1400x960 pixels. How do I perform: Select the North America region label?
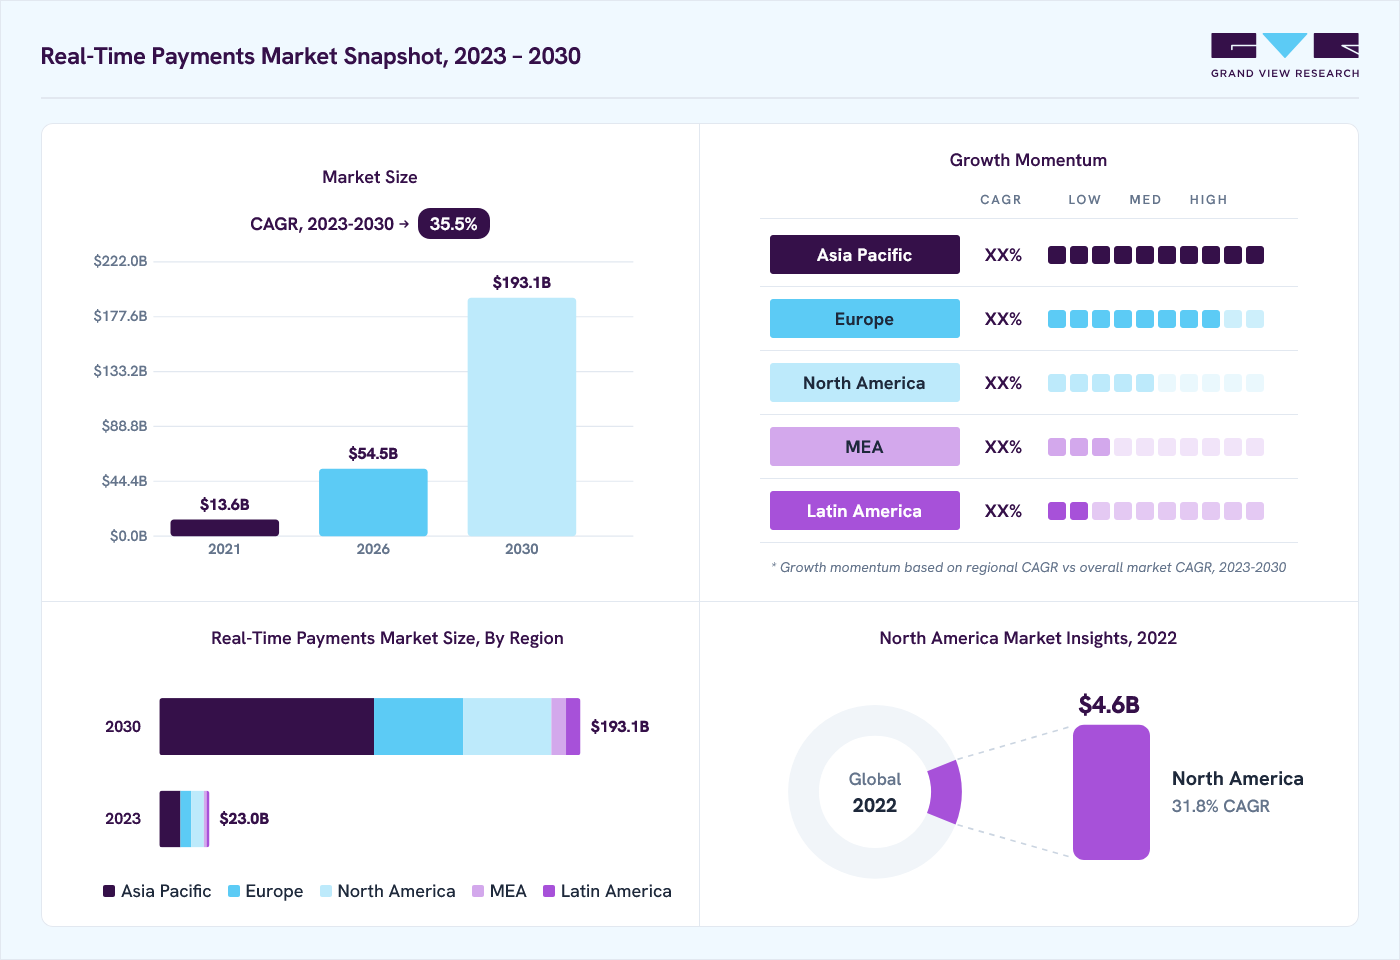pos(864,383)
